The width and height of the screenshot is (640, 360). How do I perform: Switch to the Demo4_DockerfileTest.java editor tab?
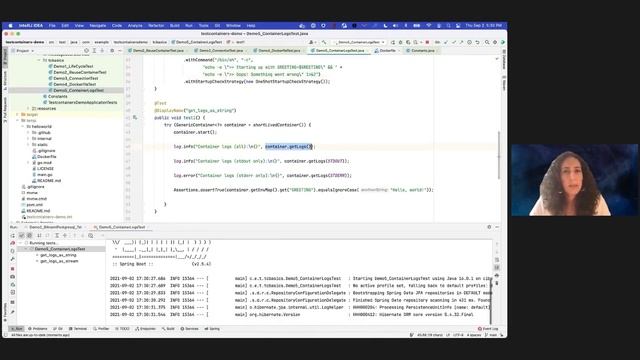[x=279, y=51]
